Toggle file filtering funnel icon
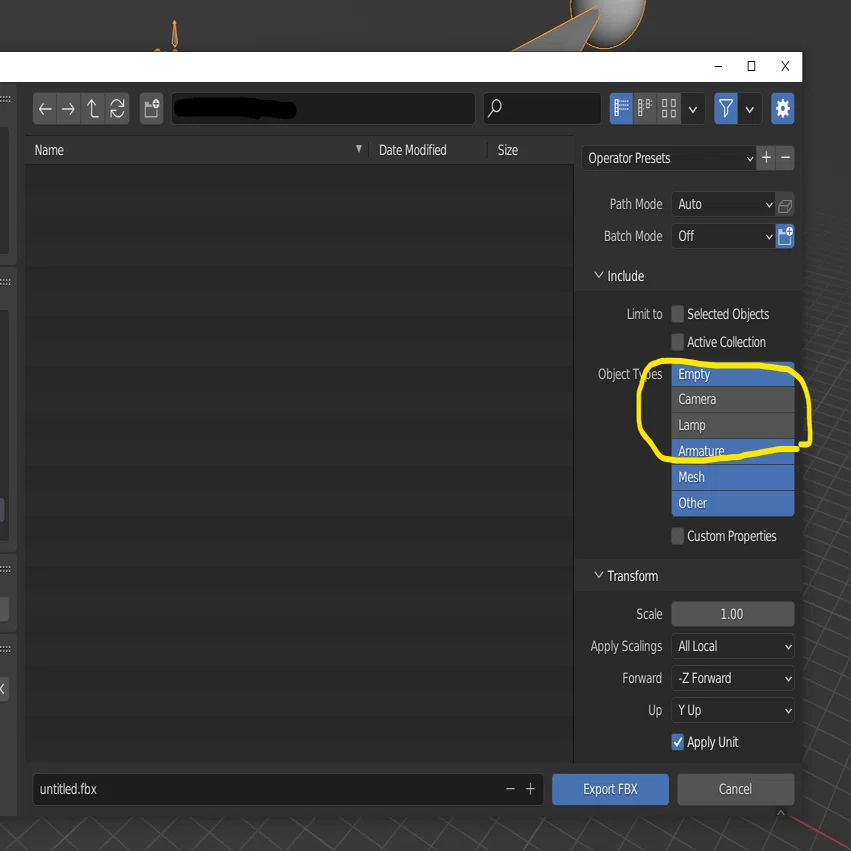This screenshot has width=851, height=851. click(726, 109)
